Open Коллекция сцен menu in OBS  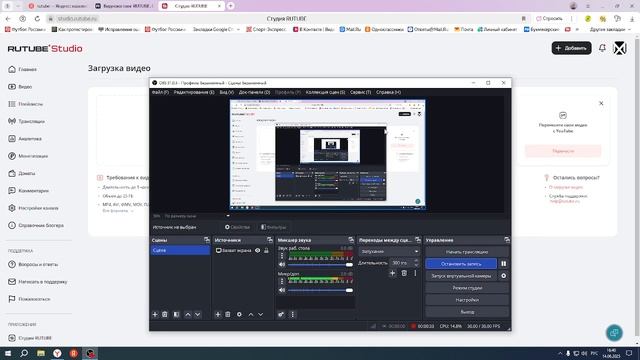[325, 92]
